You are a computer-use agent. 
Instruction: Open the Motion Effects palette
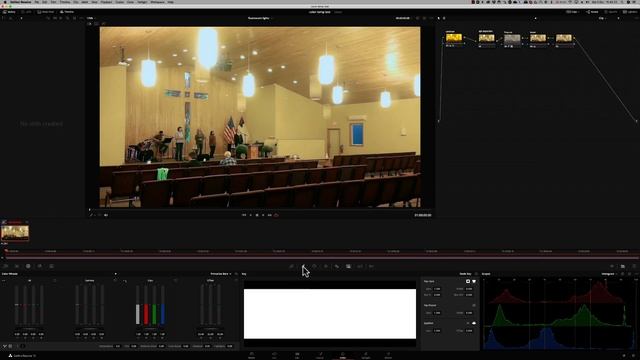[51, 266]
